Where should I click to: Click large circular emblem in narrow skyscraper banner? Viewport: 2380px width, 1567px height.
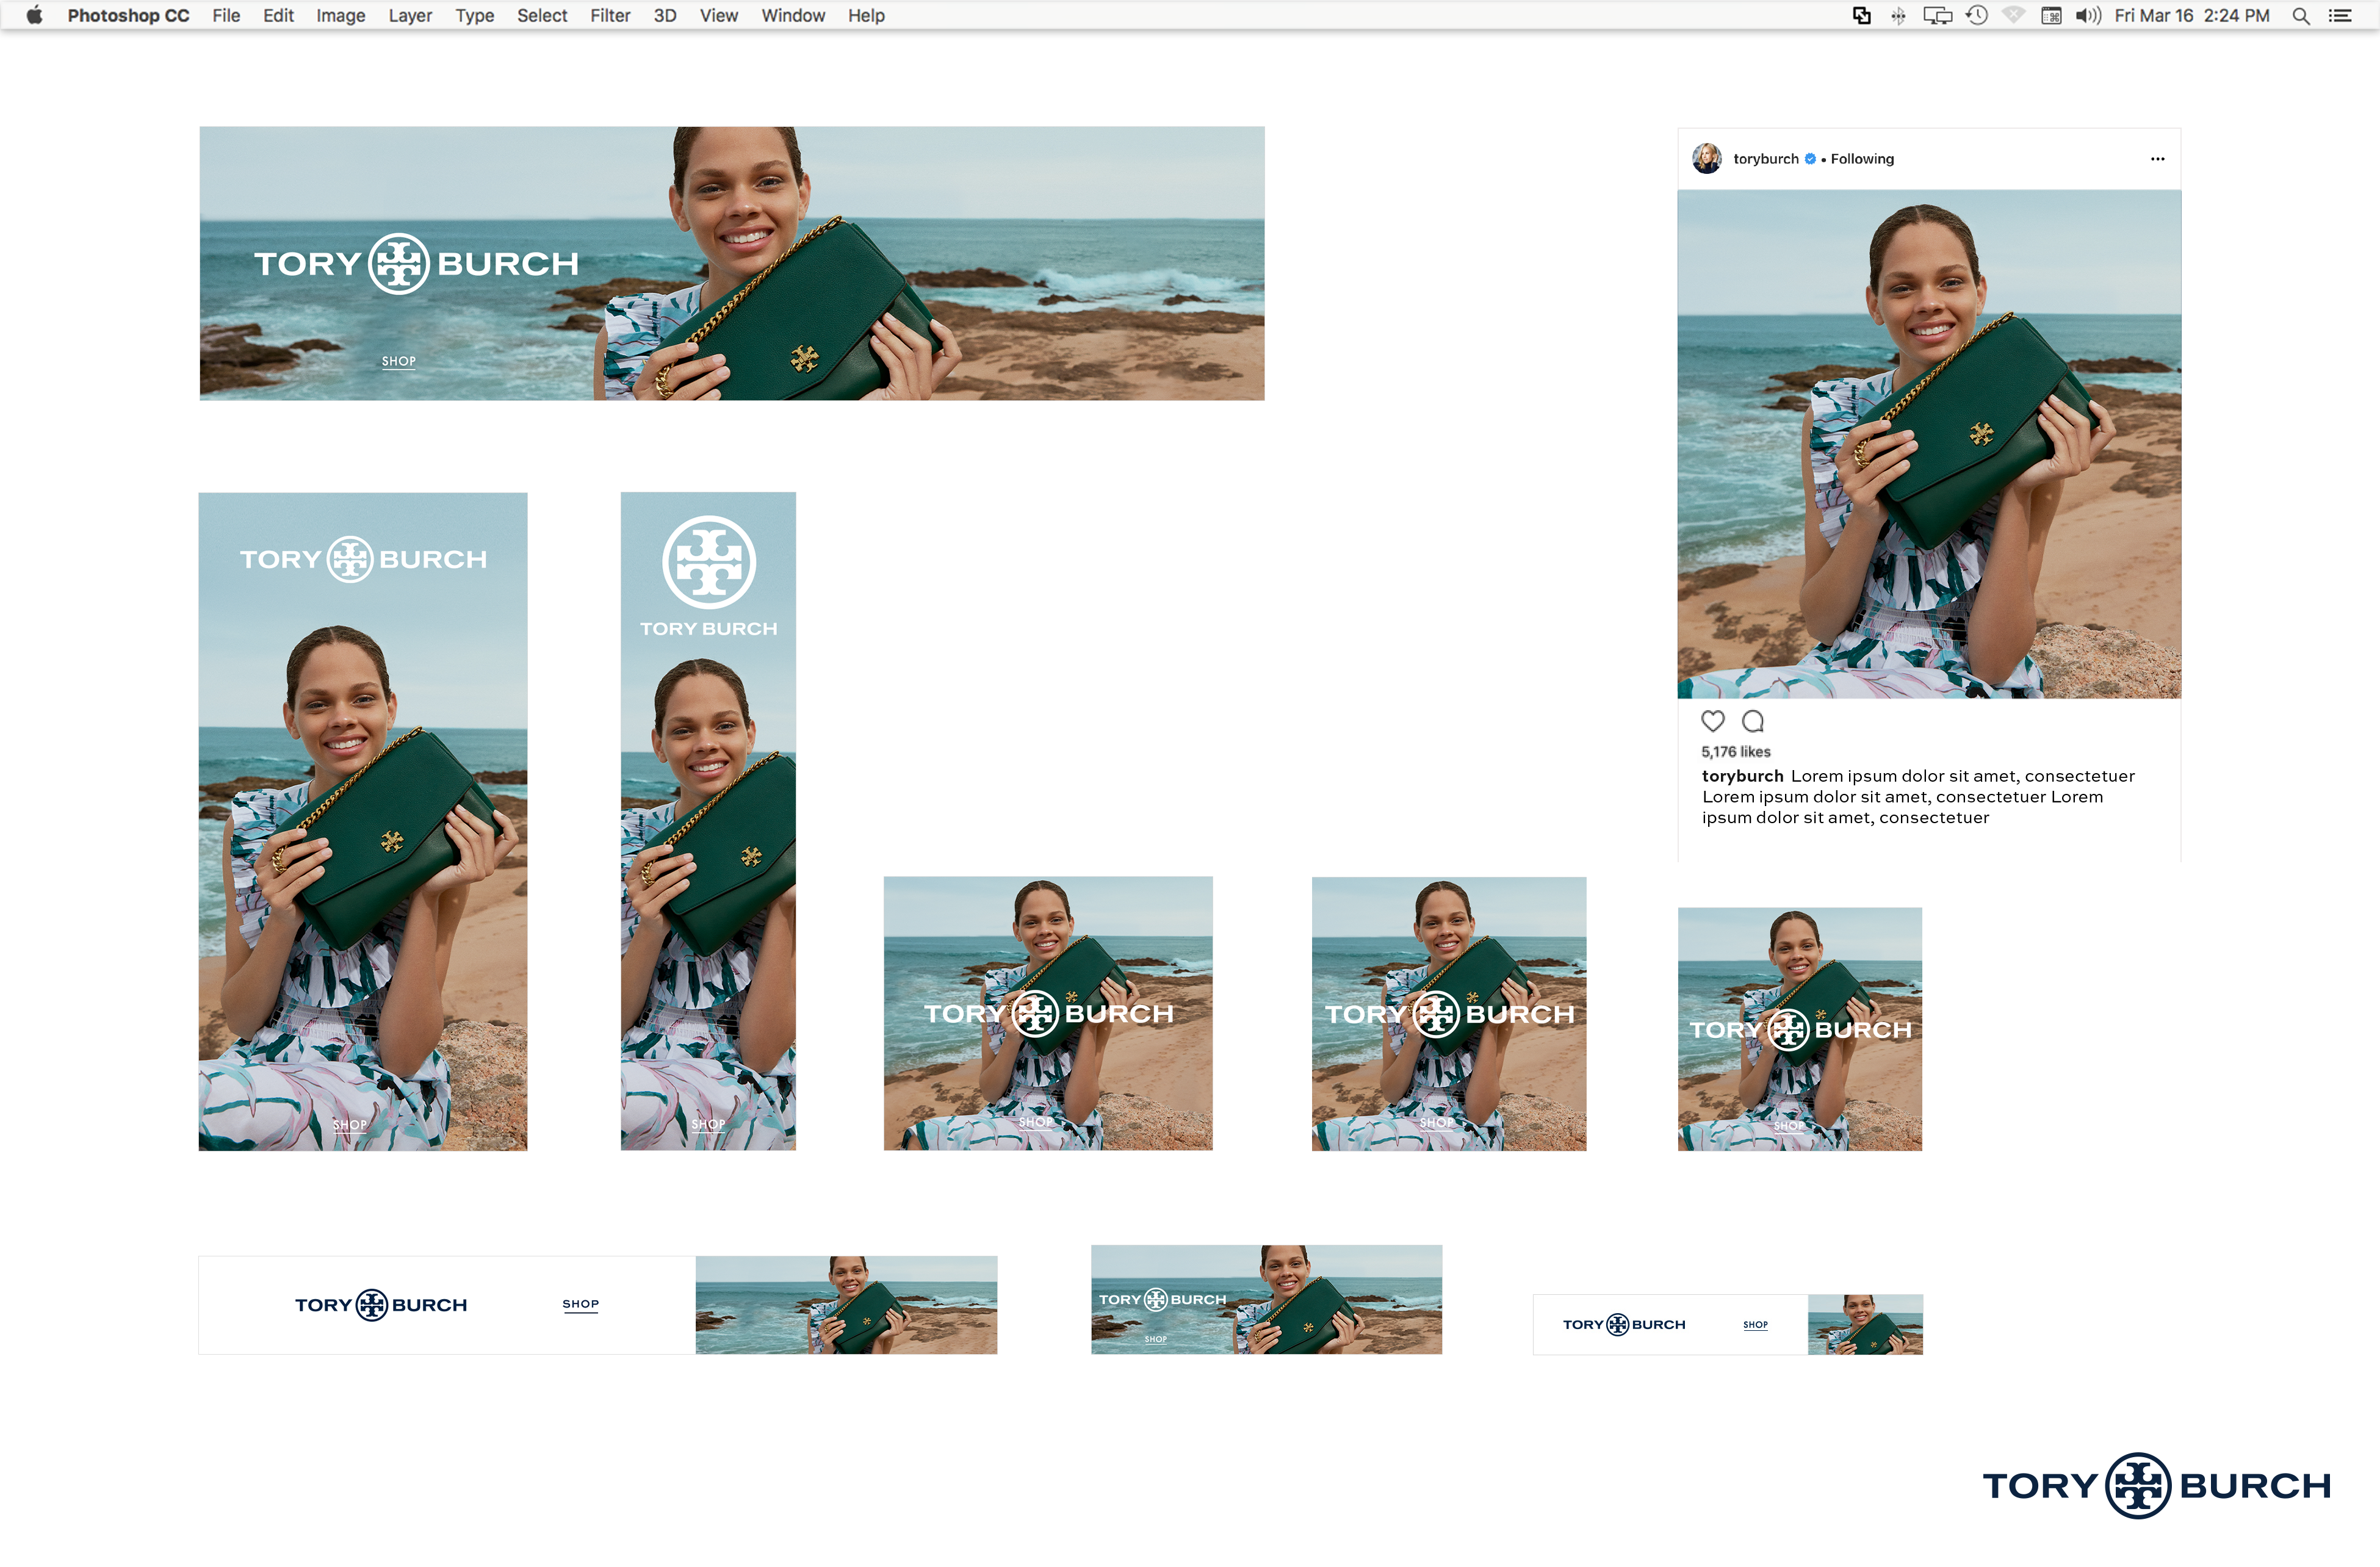708,562
